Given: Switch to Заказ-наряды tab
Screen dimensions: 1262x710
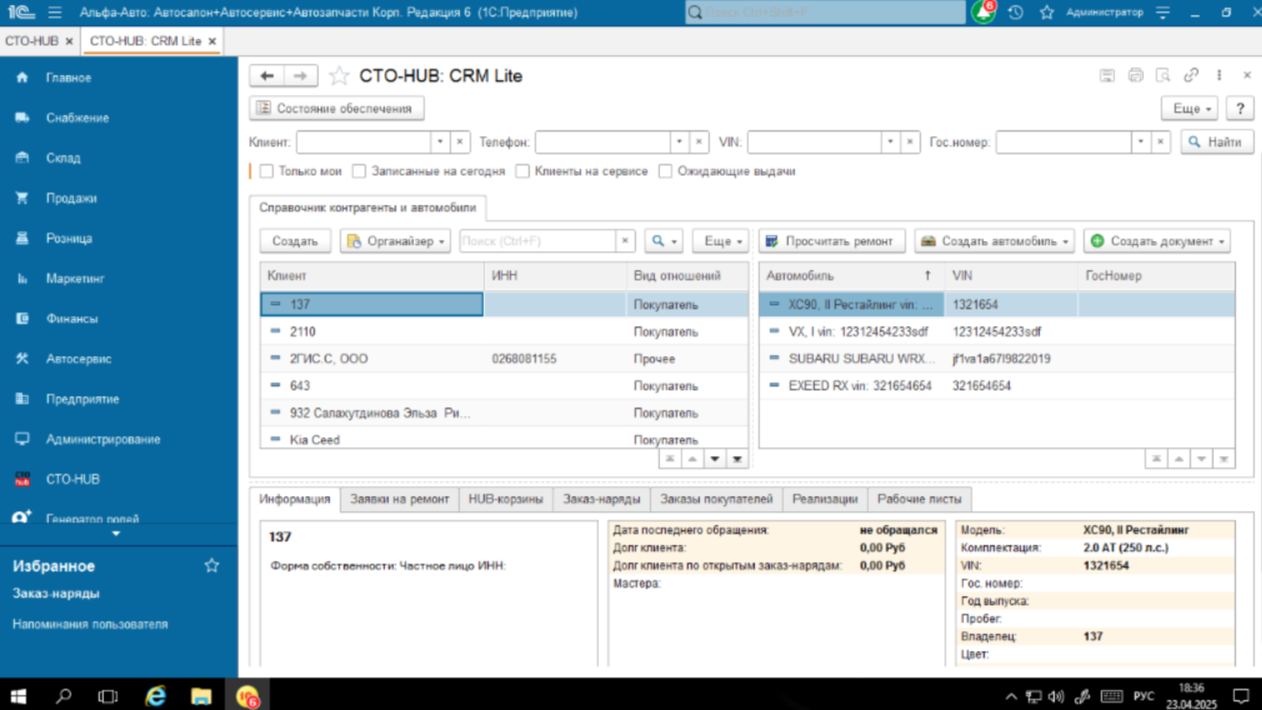Looking at the screenshot, I should pos(601,499).
